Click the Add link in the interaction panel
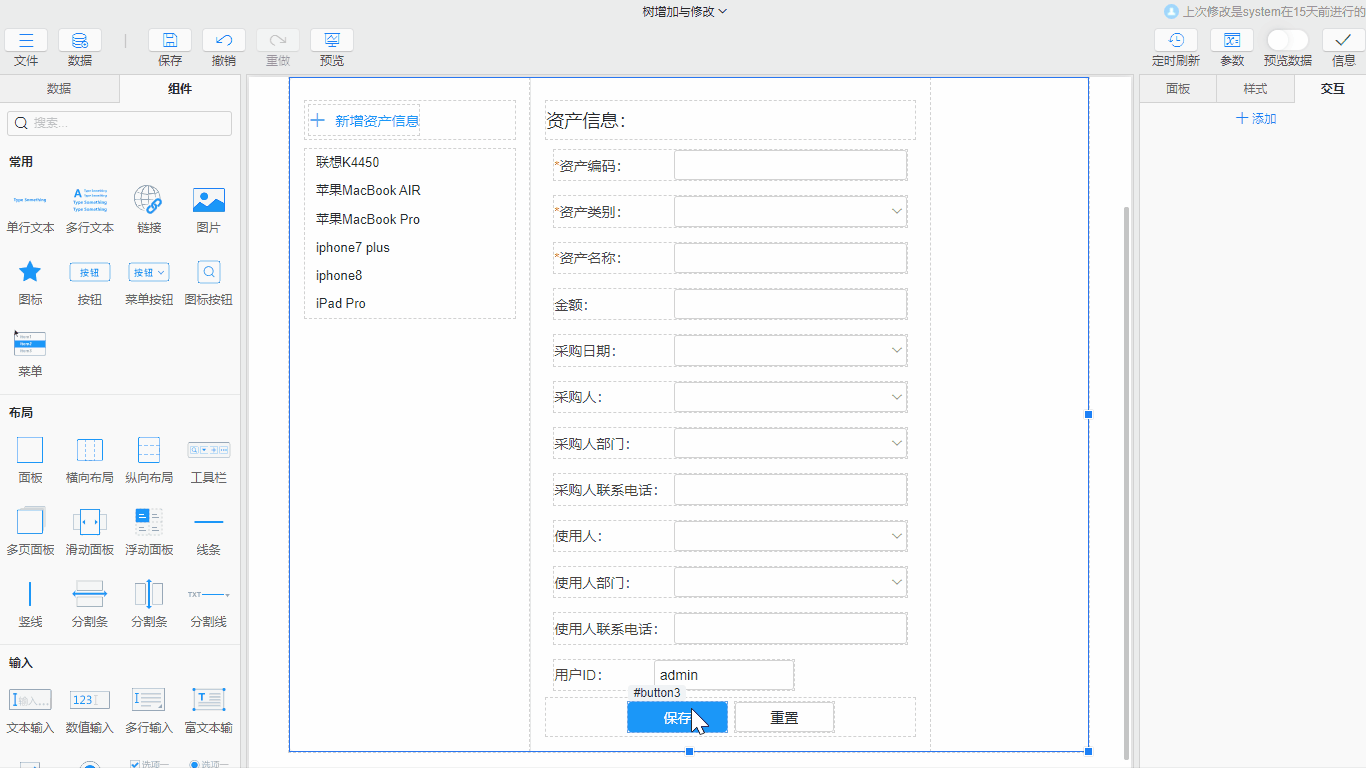This screenshot has width=1366, height=768. (1256, 119)
